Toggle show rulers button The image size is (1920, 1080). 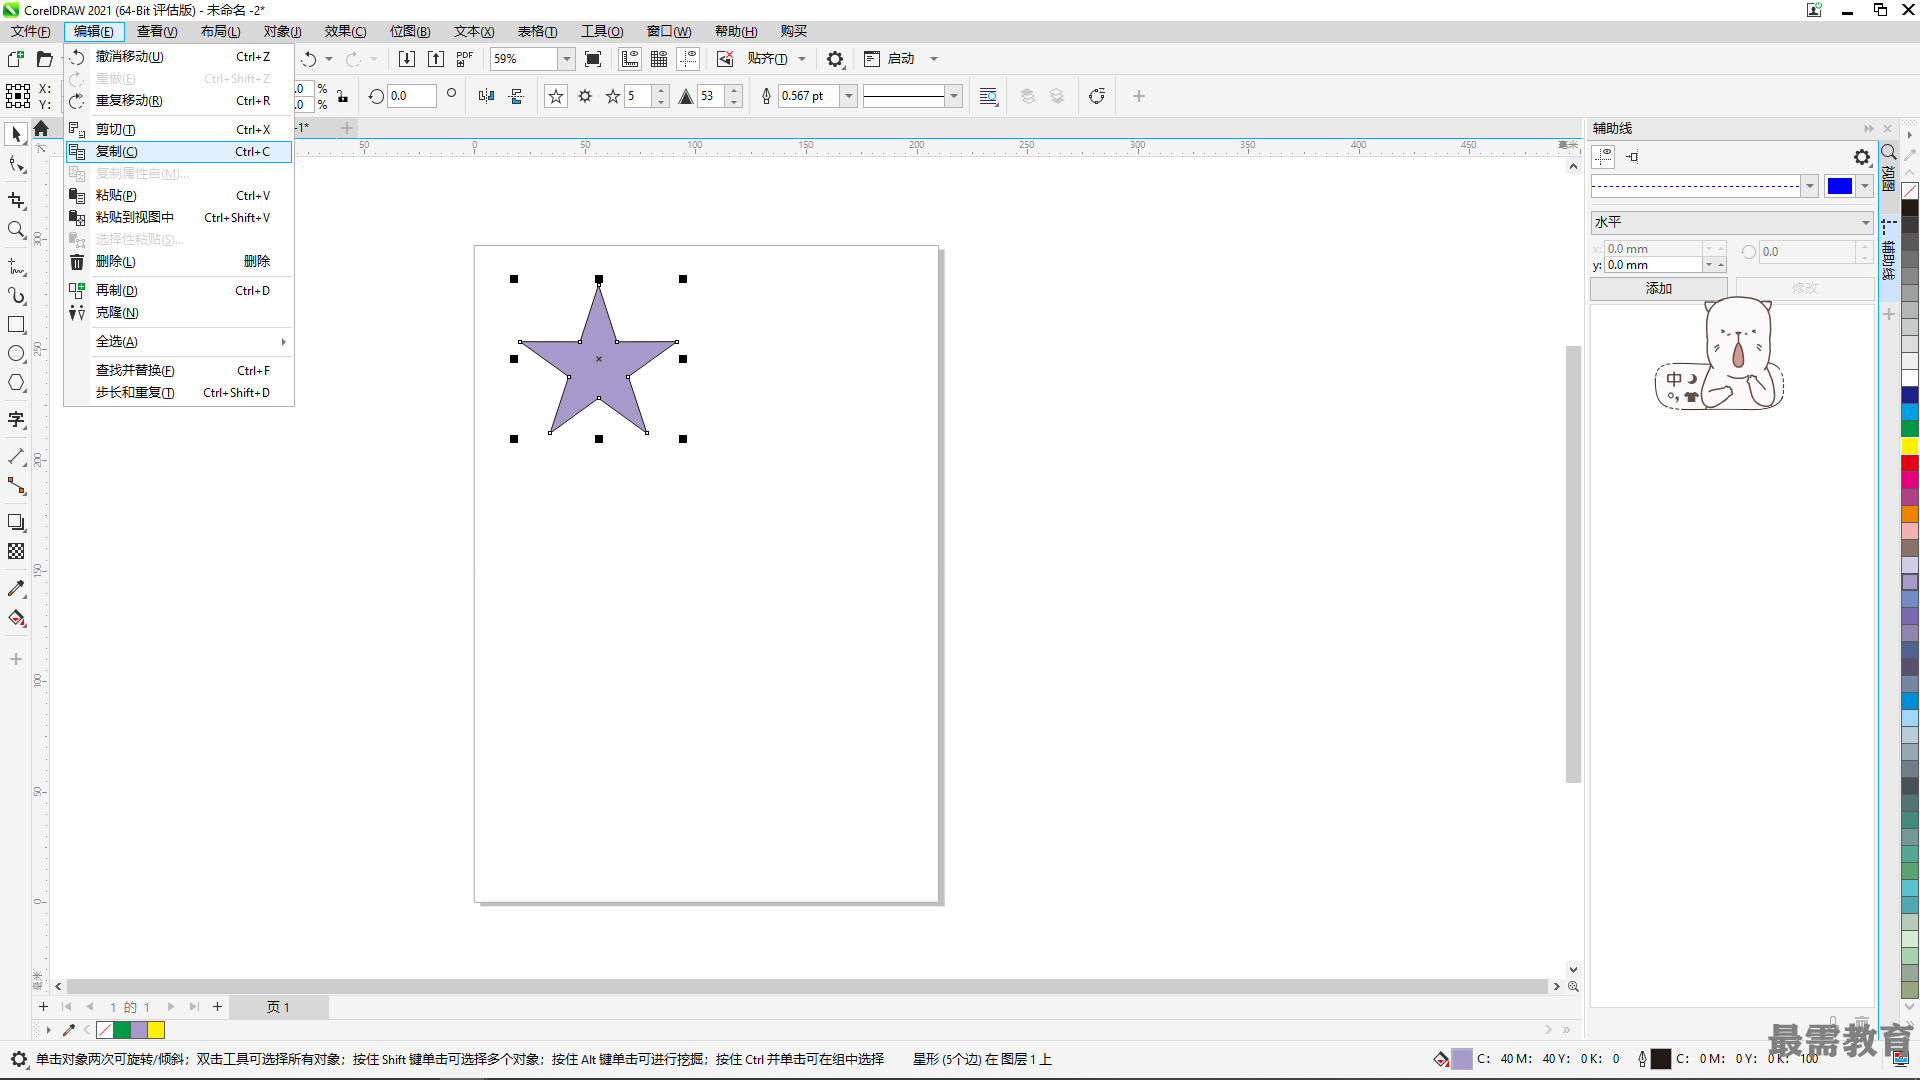point(630,59)
